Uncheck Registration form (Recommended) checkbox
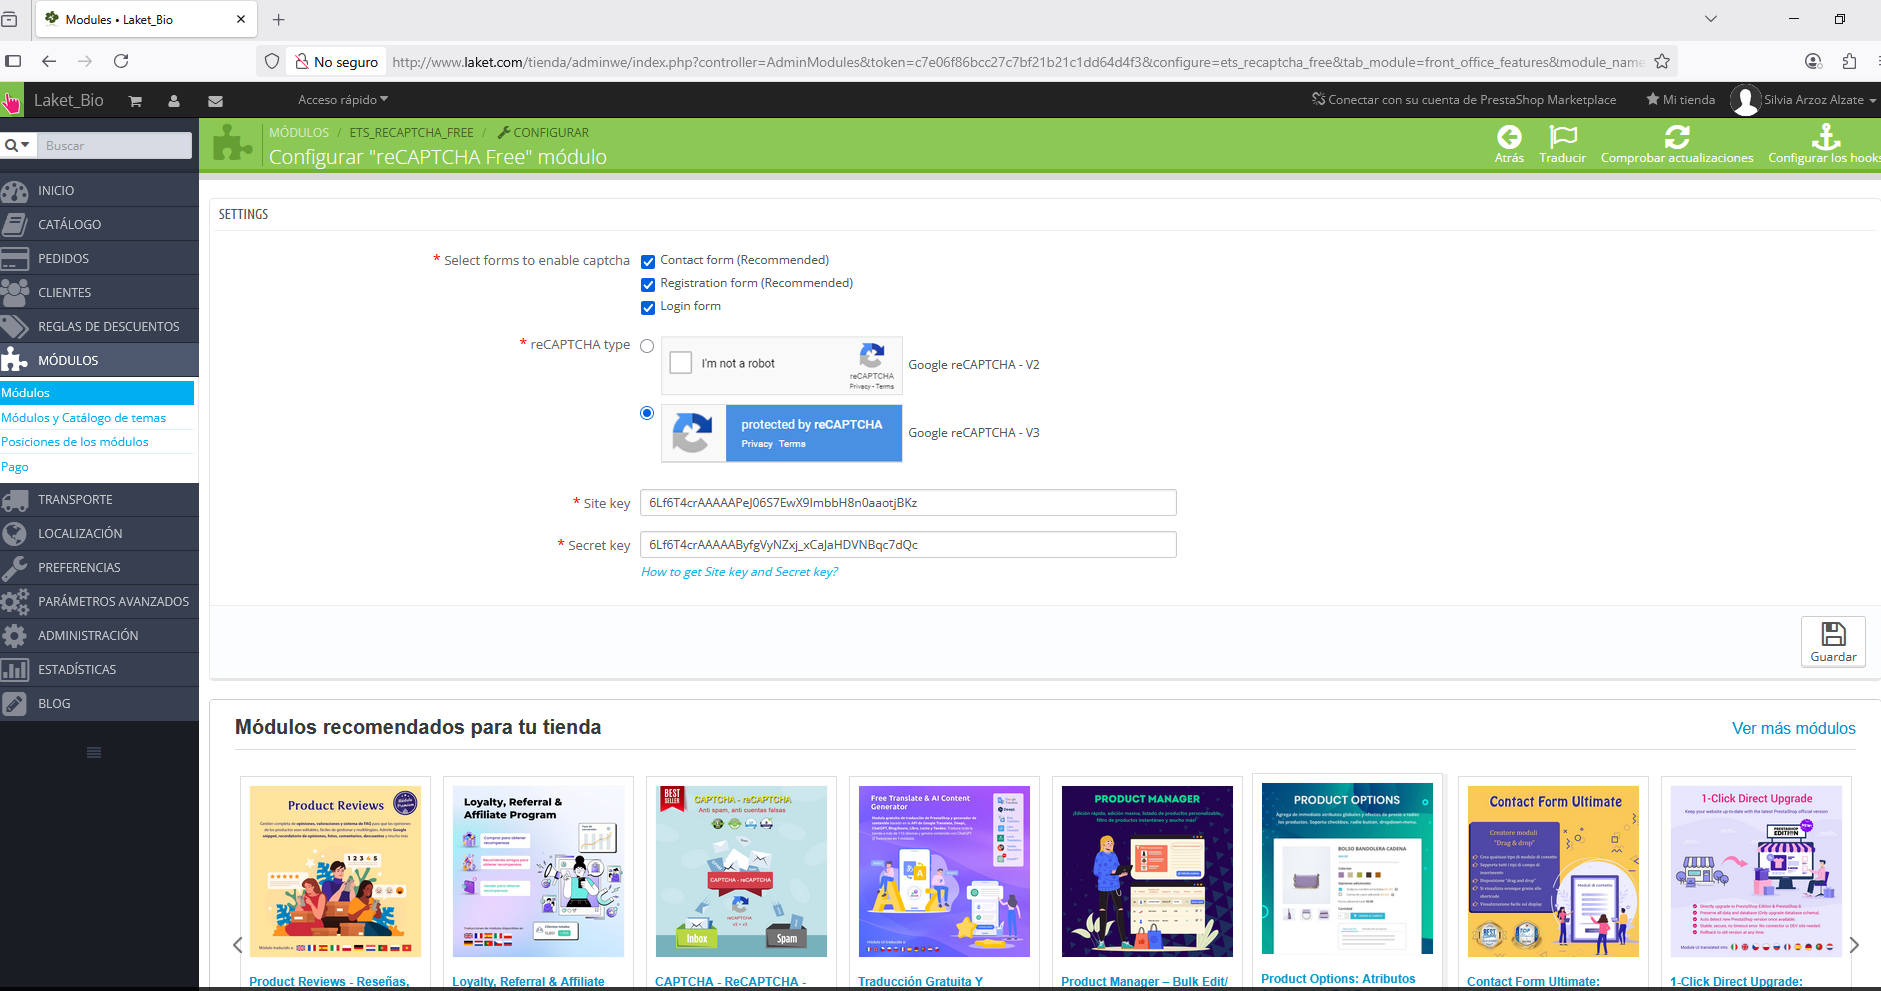 point(648,284)
